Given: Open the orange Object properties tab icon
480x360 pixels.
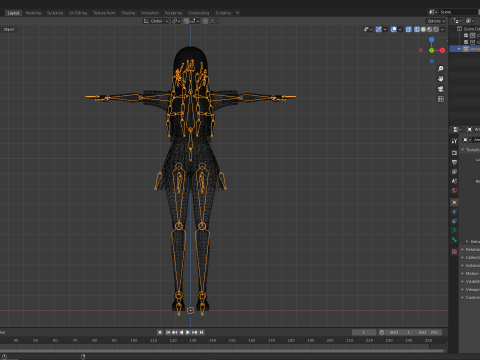Looking at the screenshot, I should point(454,202).
